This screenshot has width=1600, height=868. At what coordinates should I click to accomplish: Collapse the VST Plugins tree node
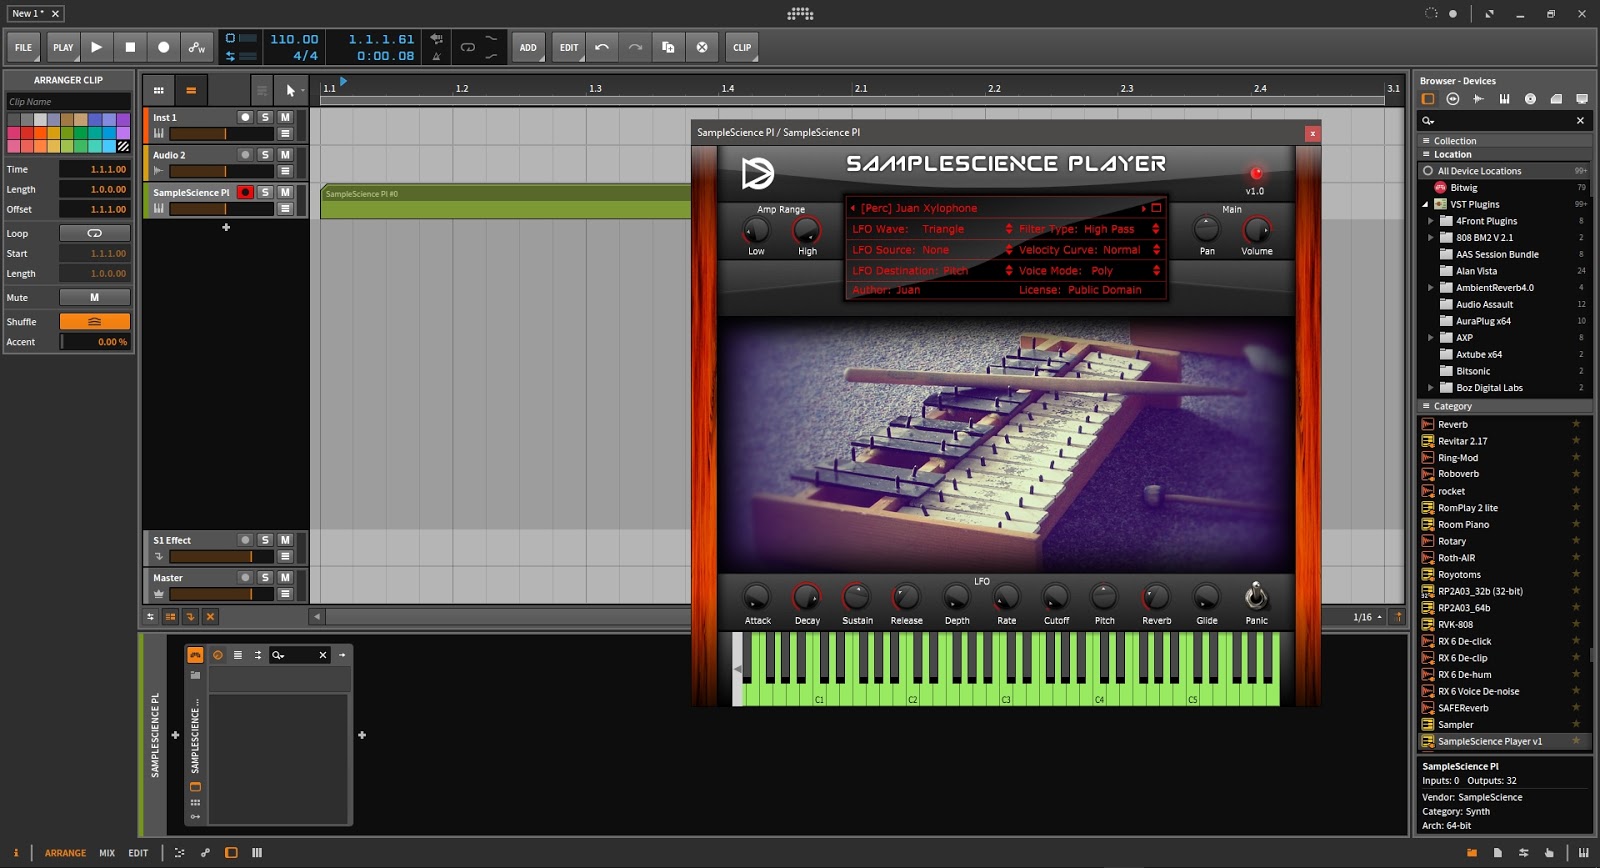(x=1425, y=204)
